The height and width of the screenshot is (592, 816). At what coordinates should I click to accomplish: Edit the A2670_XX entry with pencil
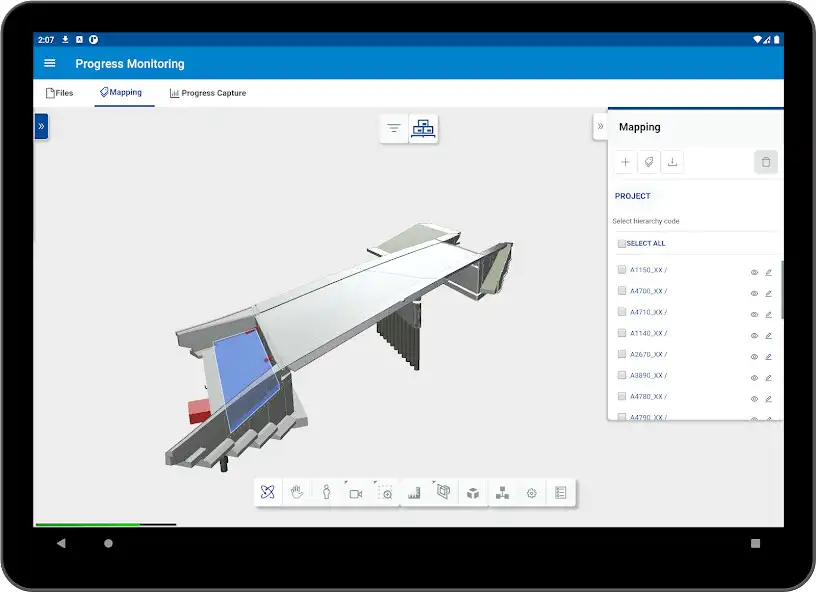[769, 356]
